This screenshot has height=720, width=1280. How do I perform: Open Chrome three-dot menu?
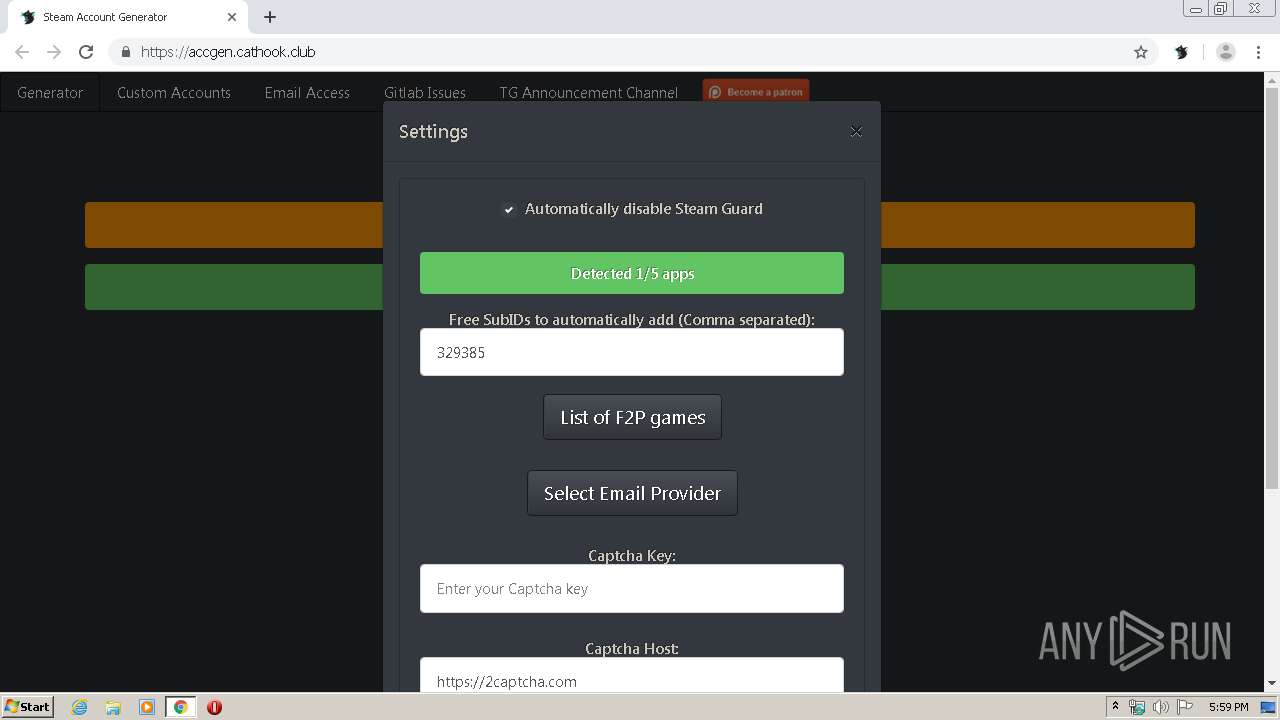[1259, 52]
